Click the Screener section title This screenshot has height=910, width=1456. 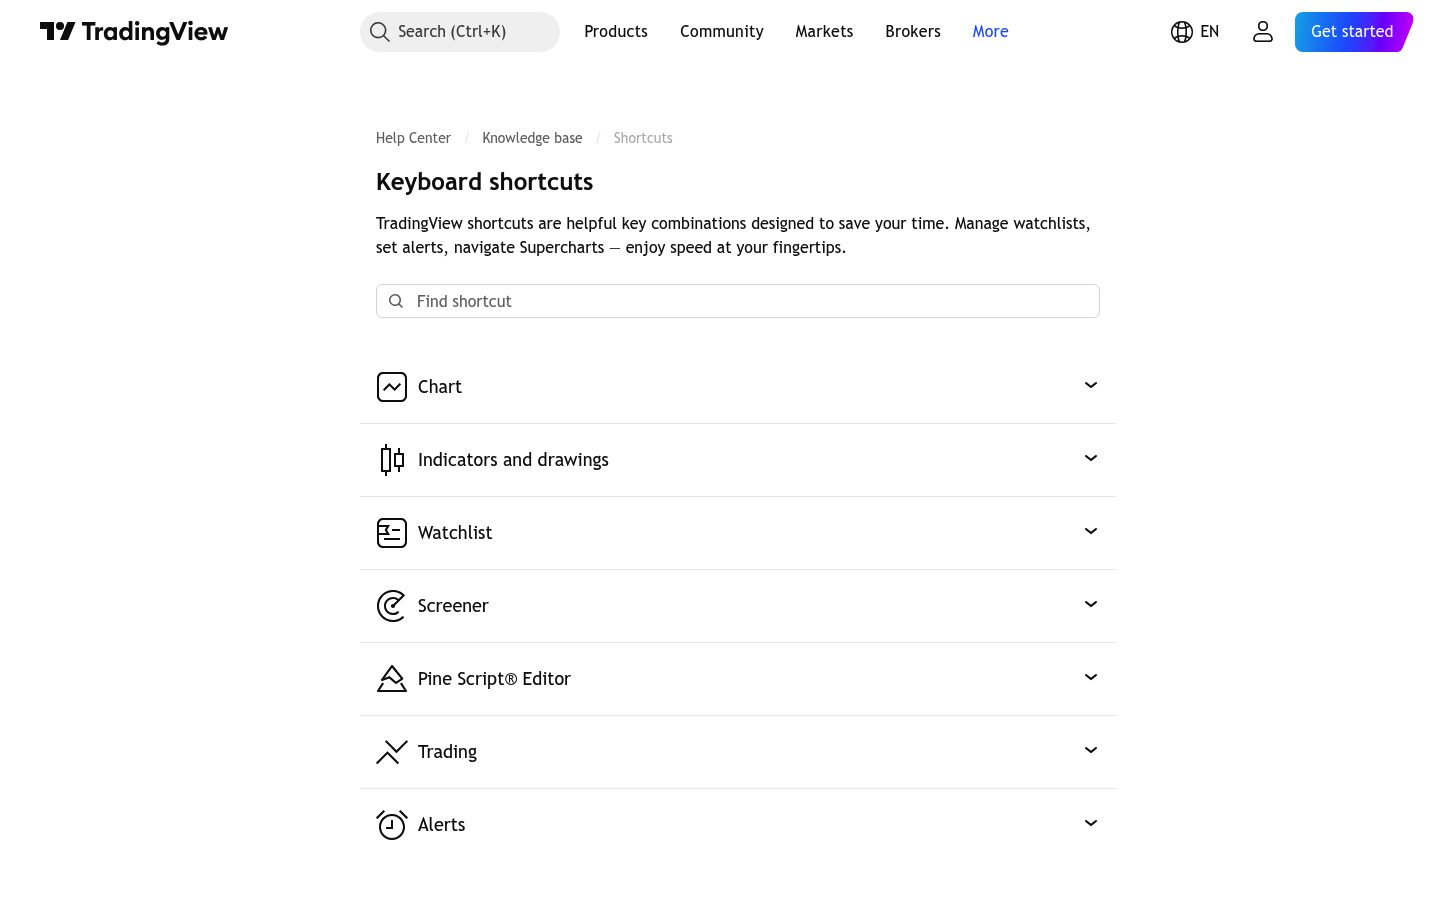pyautogui.click(x=453, y=606)
